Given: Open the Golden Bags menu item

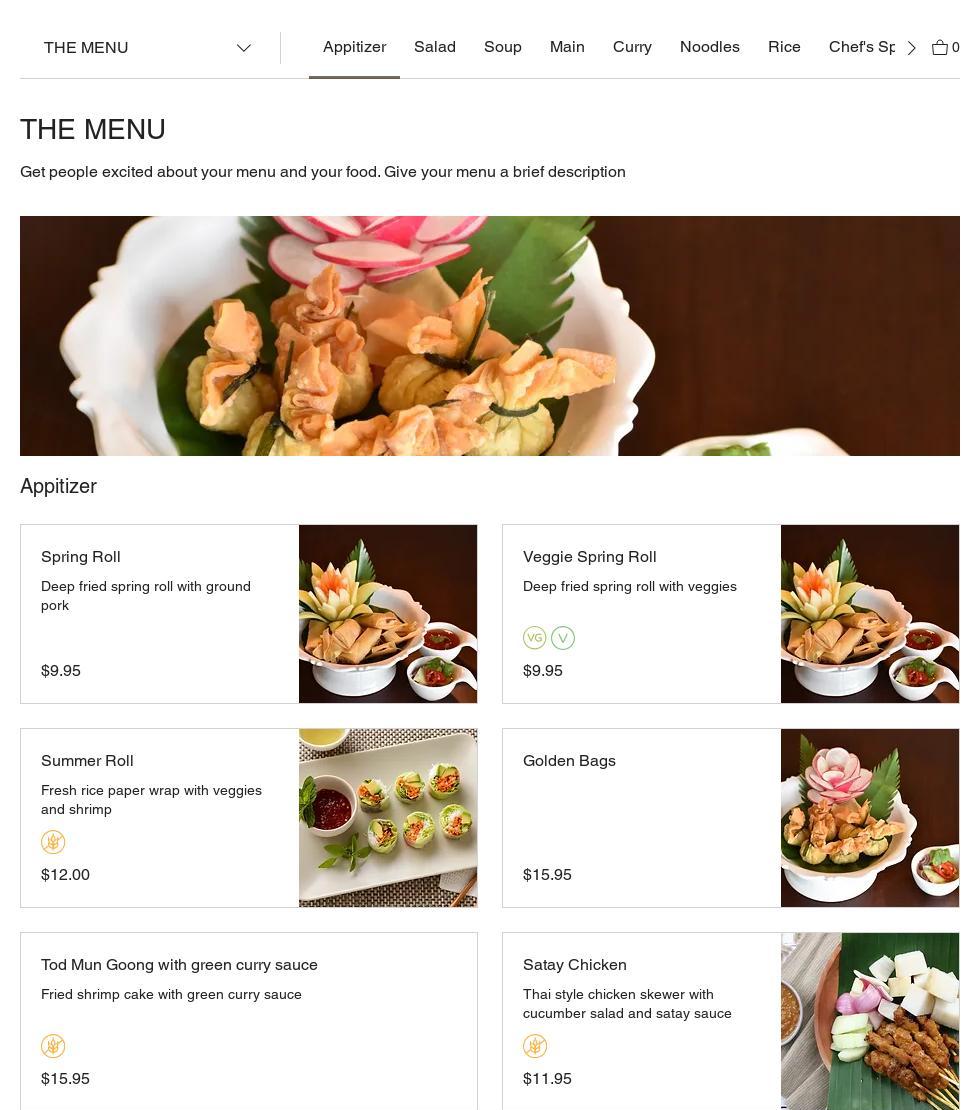Looking at the screenshot, I should 731,818.
